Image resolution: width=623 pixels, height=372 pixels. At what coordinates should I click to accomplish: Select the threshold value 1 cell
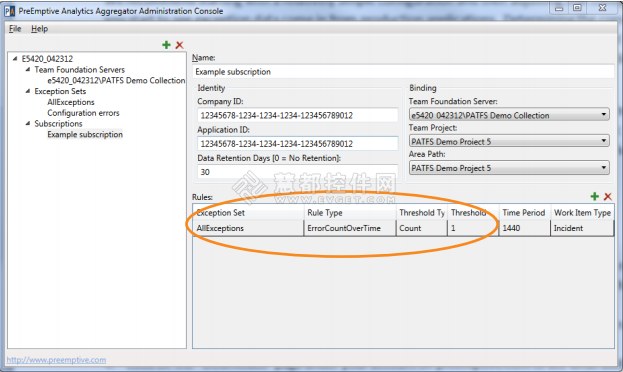[x=473, y=228]
